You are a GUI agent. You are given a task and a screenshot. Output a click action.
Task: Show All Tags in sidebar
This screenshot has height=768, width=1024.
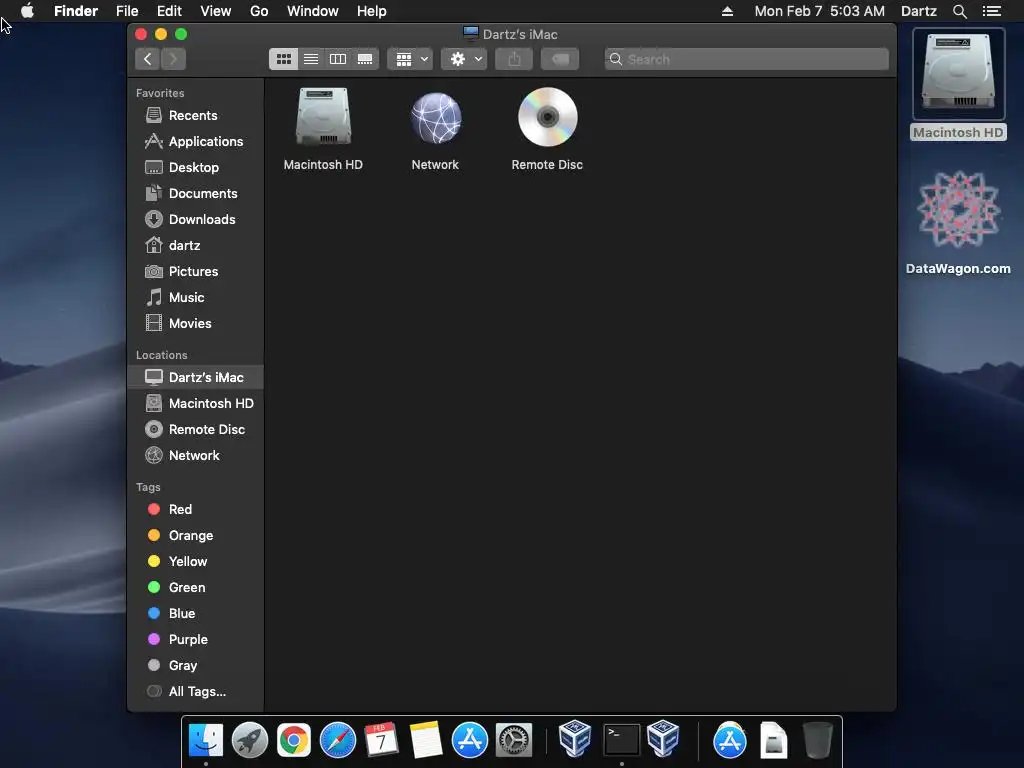point(195,692)
